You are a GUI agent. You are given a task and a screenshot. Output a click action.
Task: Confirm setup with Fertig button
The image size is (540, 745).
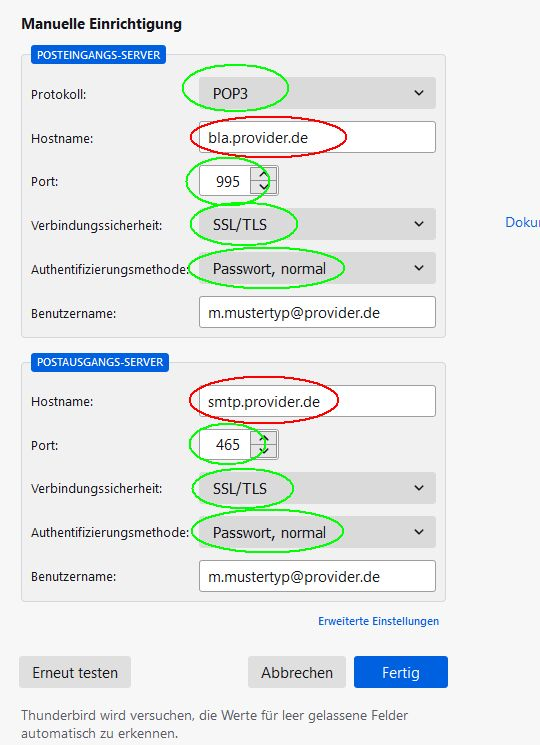[x=401, y=672]
